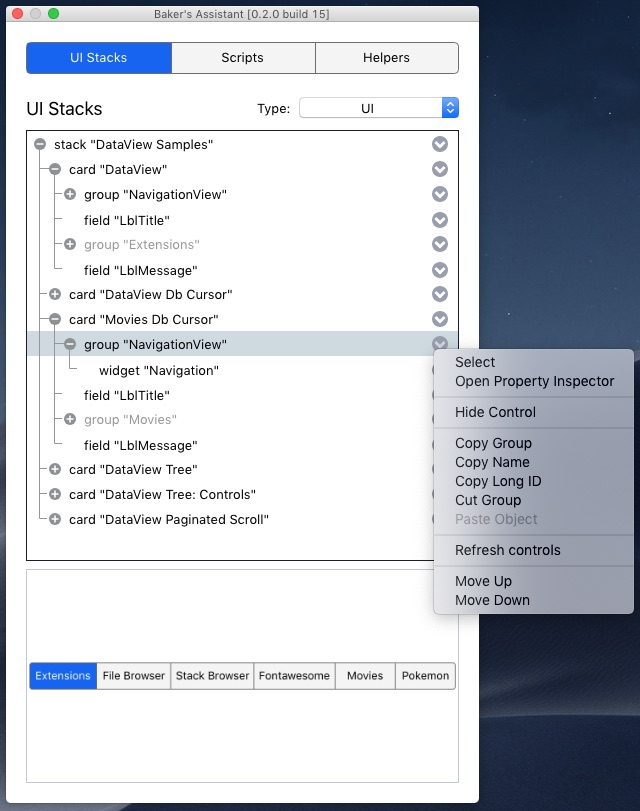Expand the card "DataView Tree" node

tap(55, 470)
